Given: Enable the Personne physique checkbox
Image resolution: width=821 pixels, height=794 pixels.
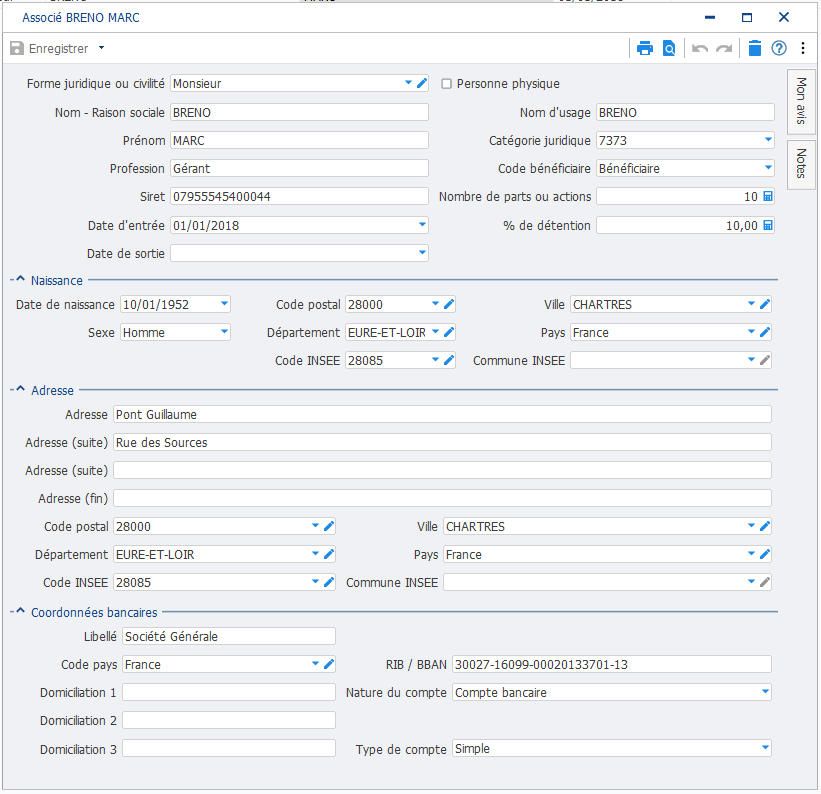Looking at the screenshot, I should (x=447, y=84).
